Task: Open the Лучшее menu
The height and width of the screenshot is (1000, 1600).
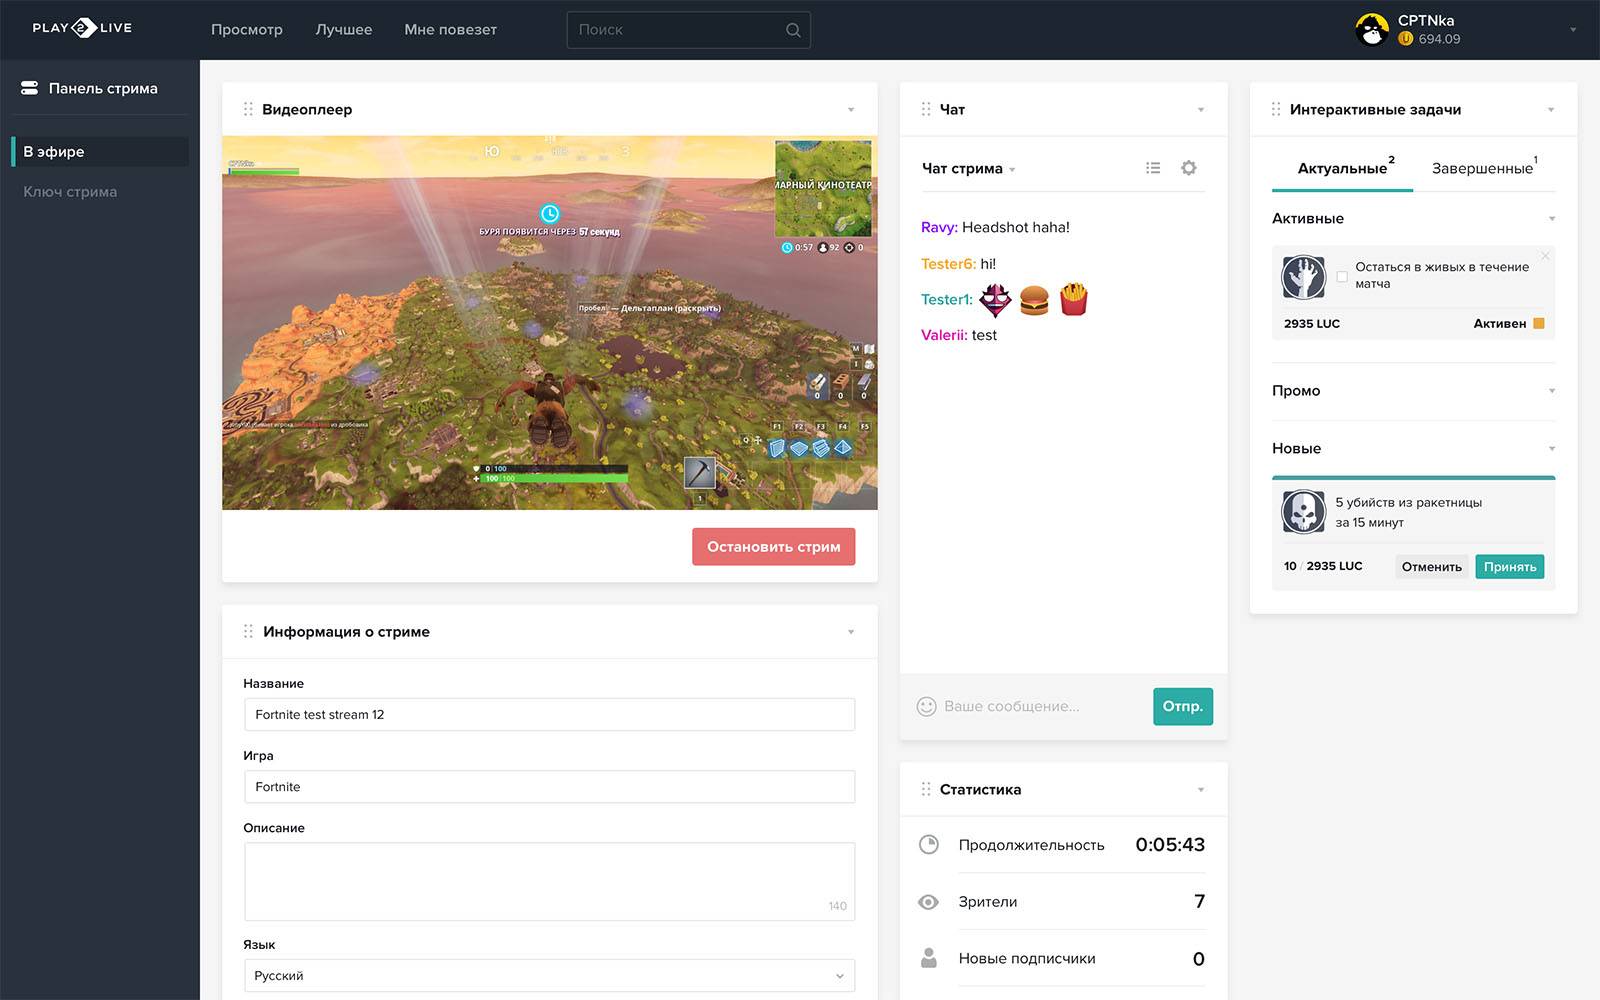Action: 344,30
